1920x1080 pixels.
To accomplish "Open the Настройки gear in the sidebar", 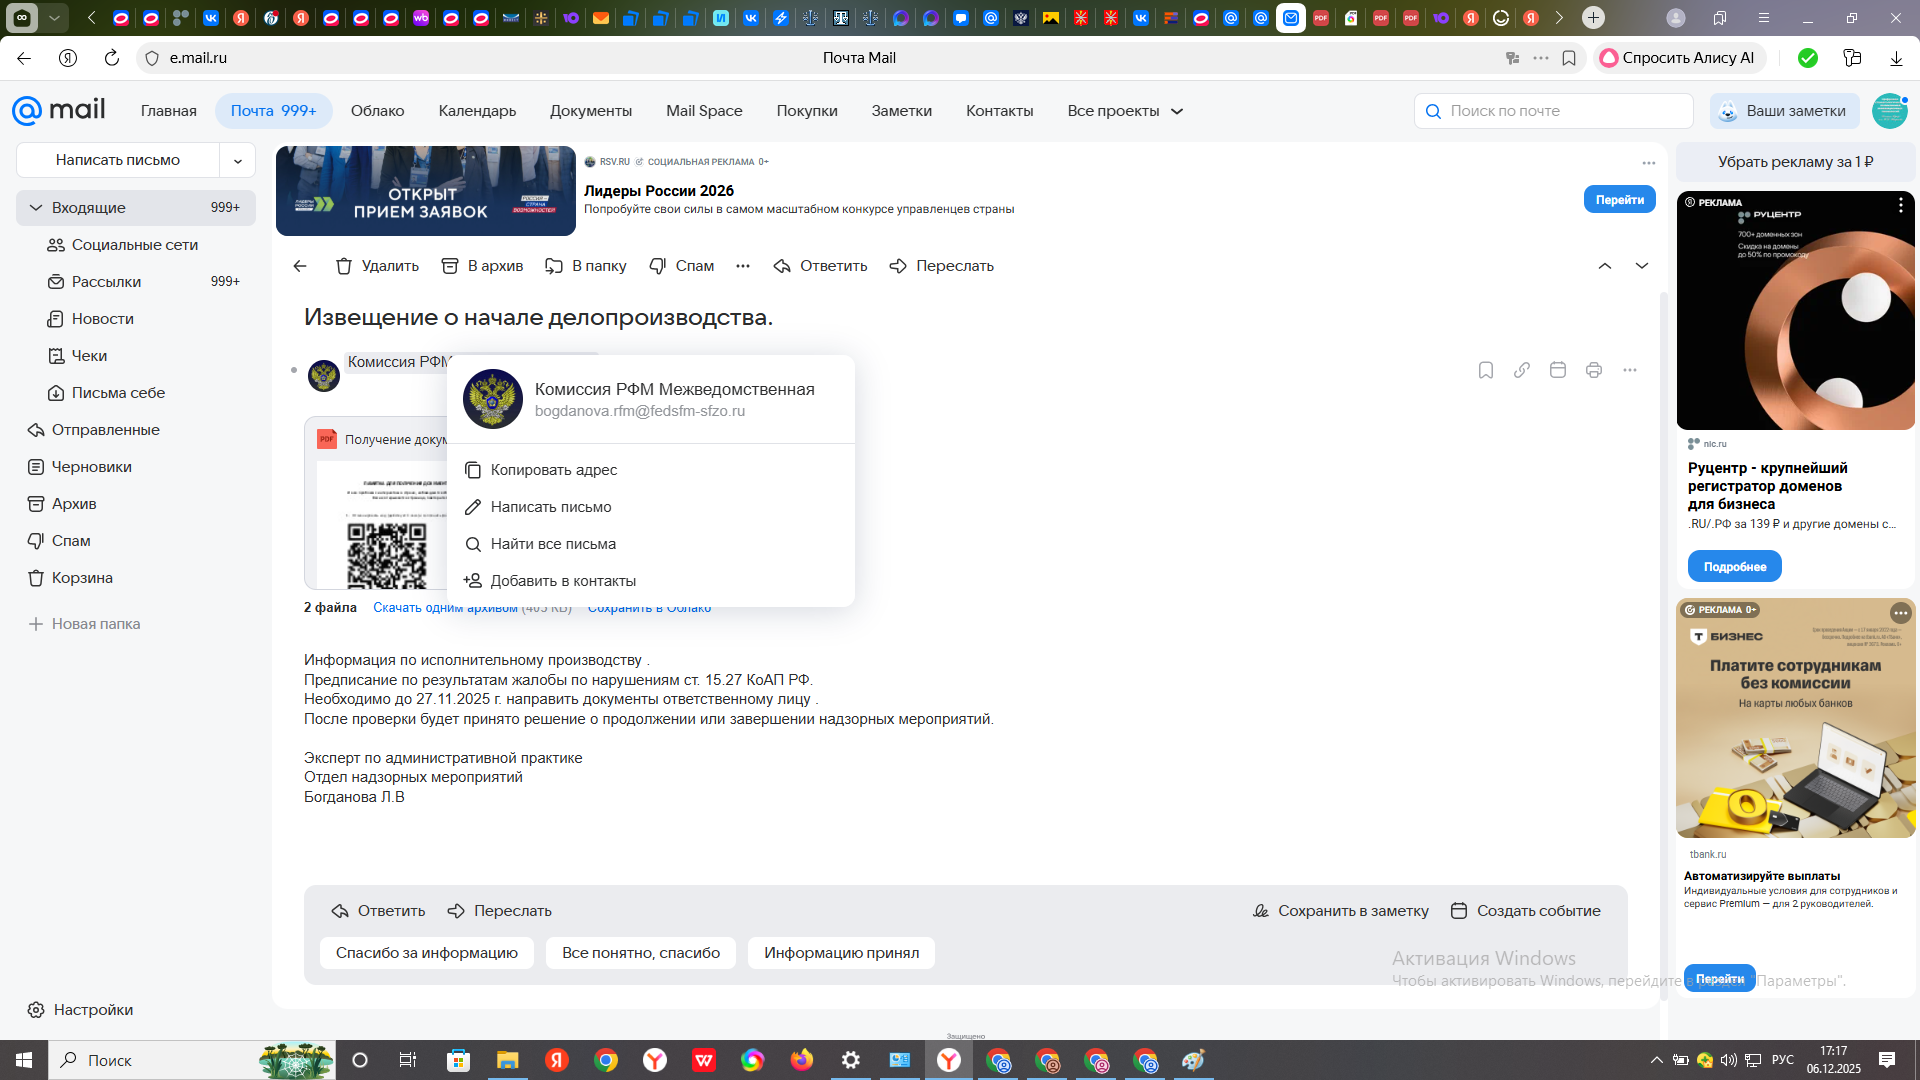I will (x=37, y=1010).
